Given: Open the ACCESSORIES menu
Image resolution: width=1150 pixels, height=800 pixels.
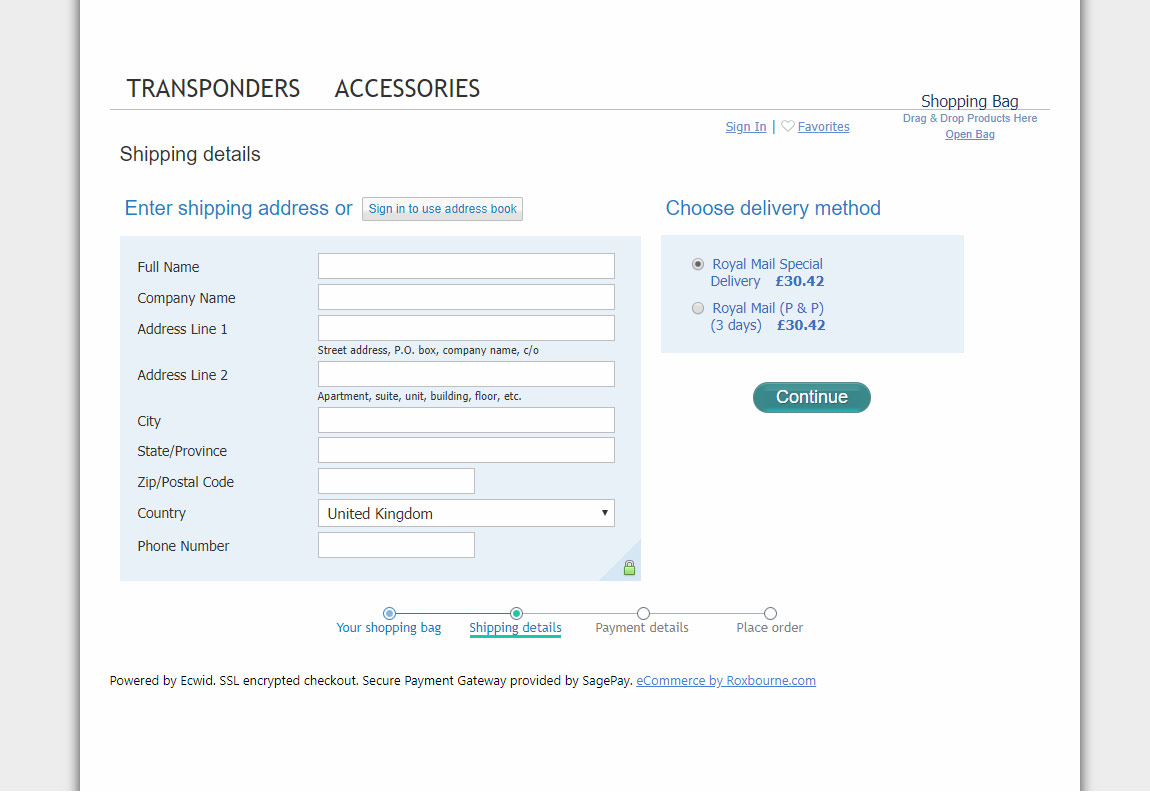Looking at the screenshot, I should click(x=407, y=89).
